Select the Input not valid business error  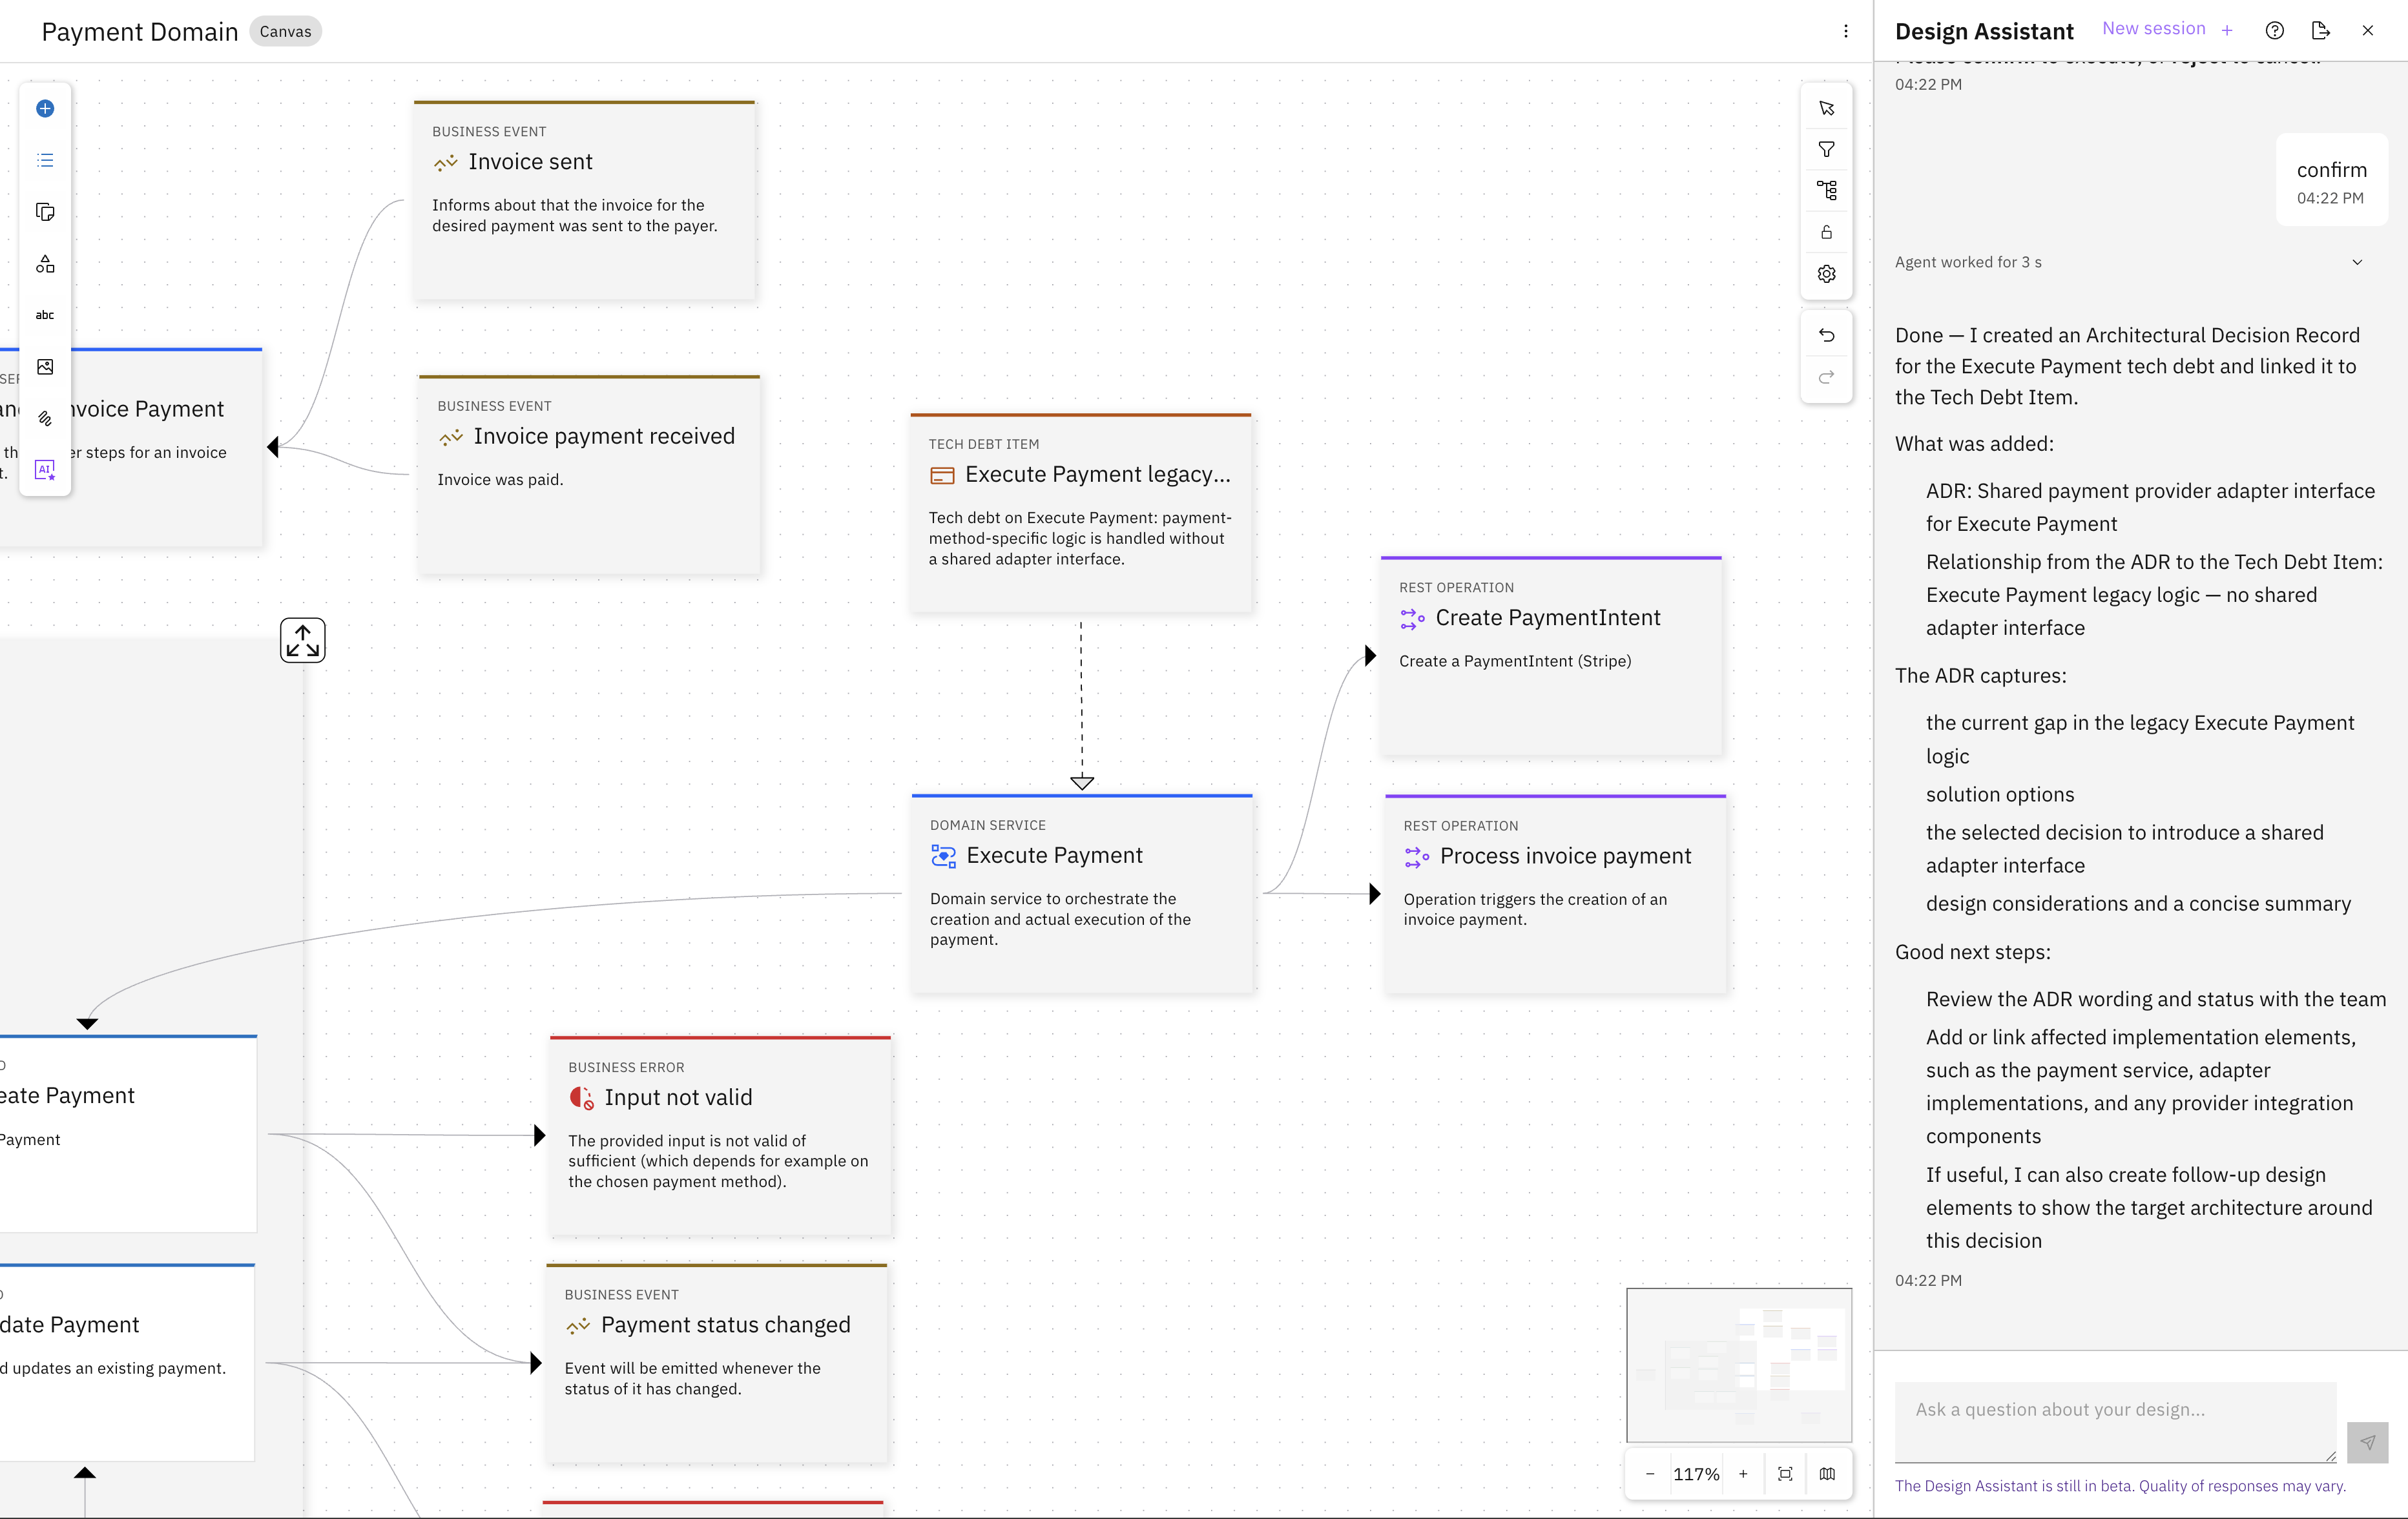point(720,1135)
